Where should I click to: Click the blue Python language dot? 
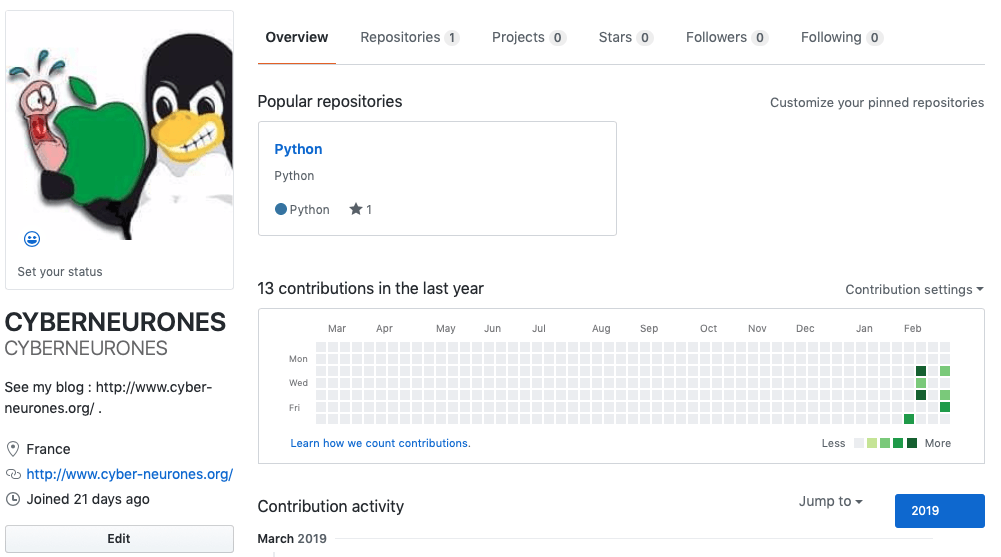(x=281, y=209)
